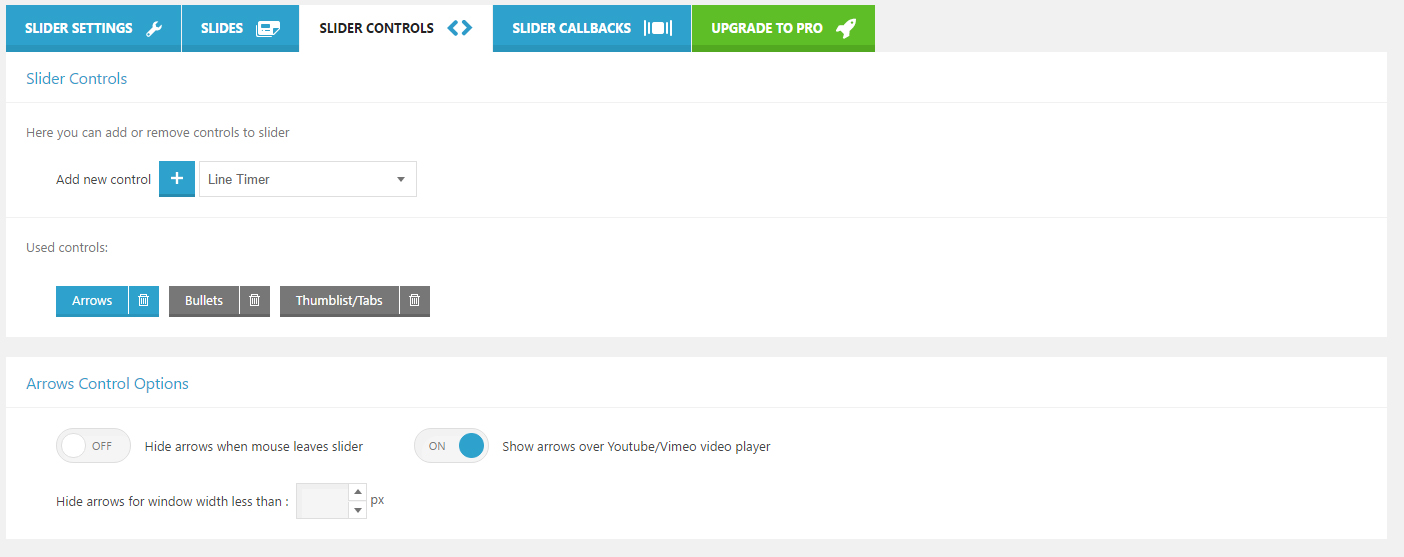Open the Slides tab
Image resolution: width=1404 pixels, height=557 pixels.
222,29
